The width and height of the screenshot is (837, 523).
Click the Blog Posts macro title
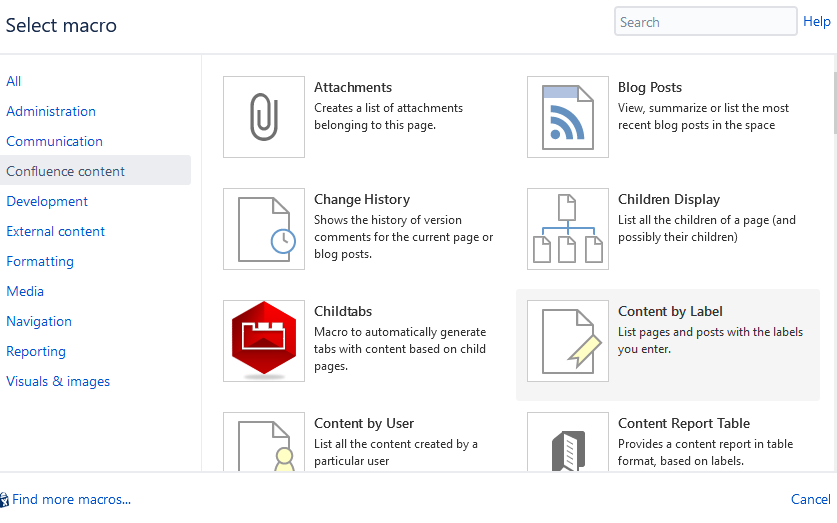650,87
